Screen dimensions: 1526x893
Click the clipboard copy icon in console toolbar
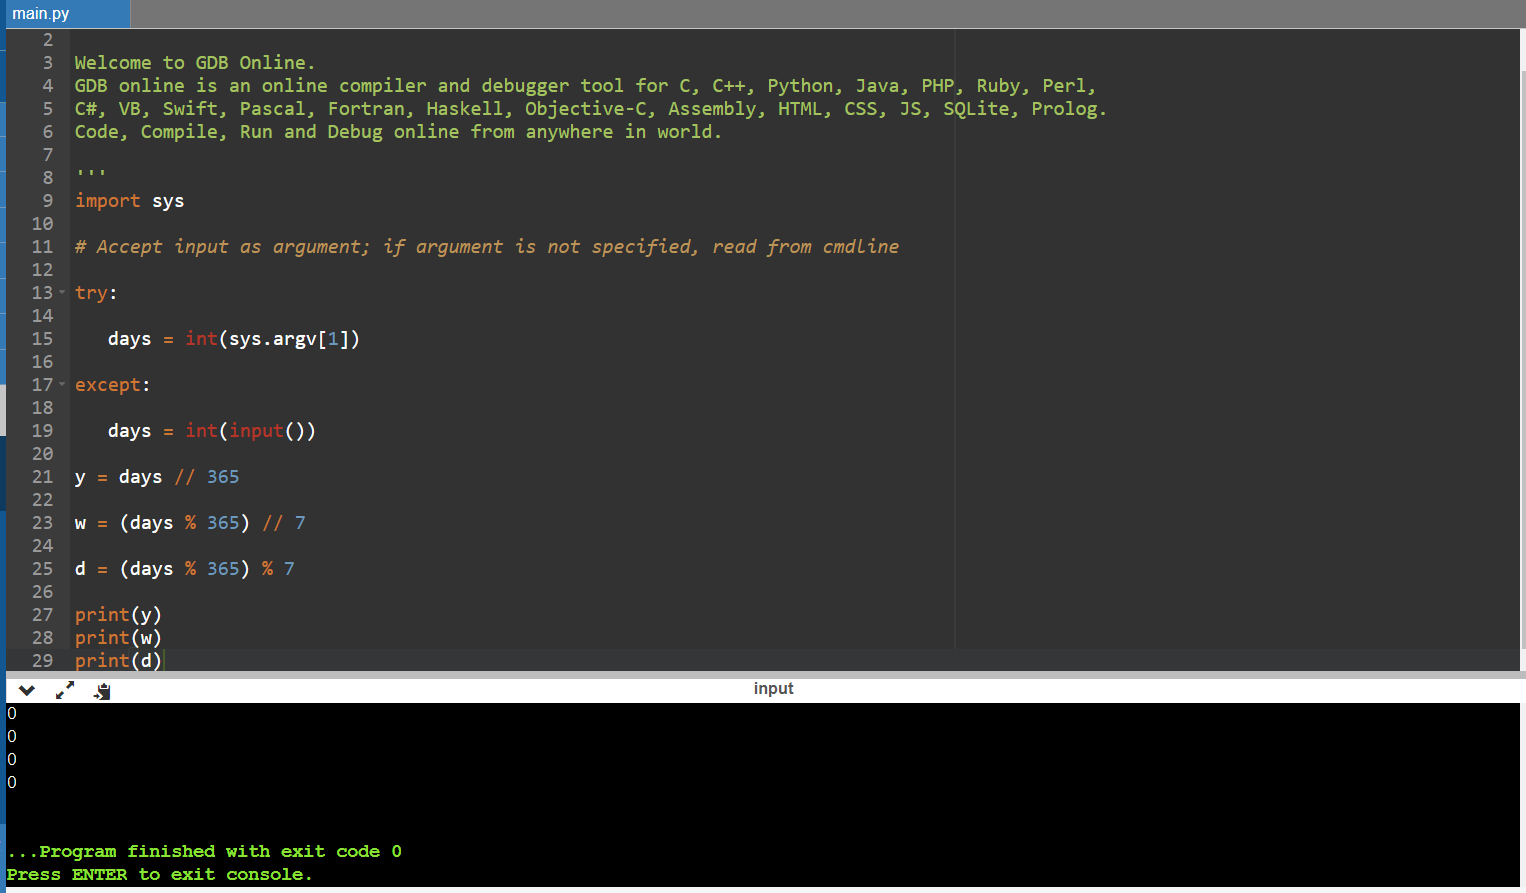[102, 690]
